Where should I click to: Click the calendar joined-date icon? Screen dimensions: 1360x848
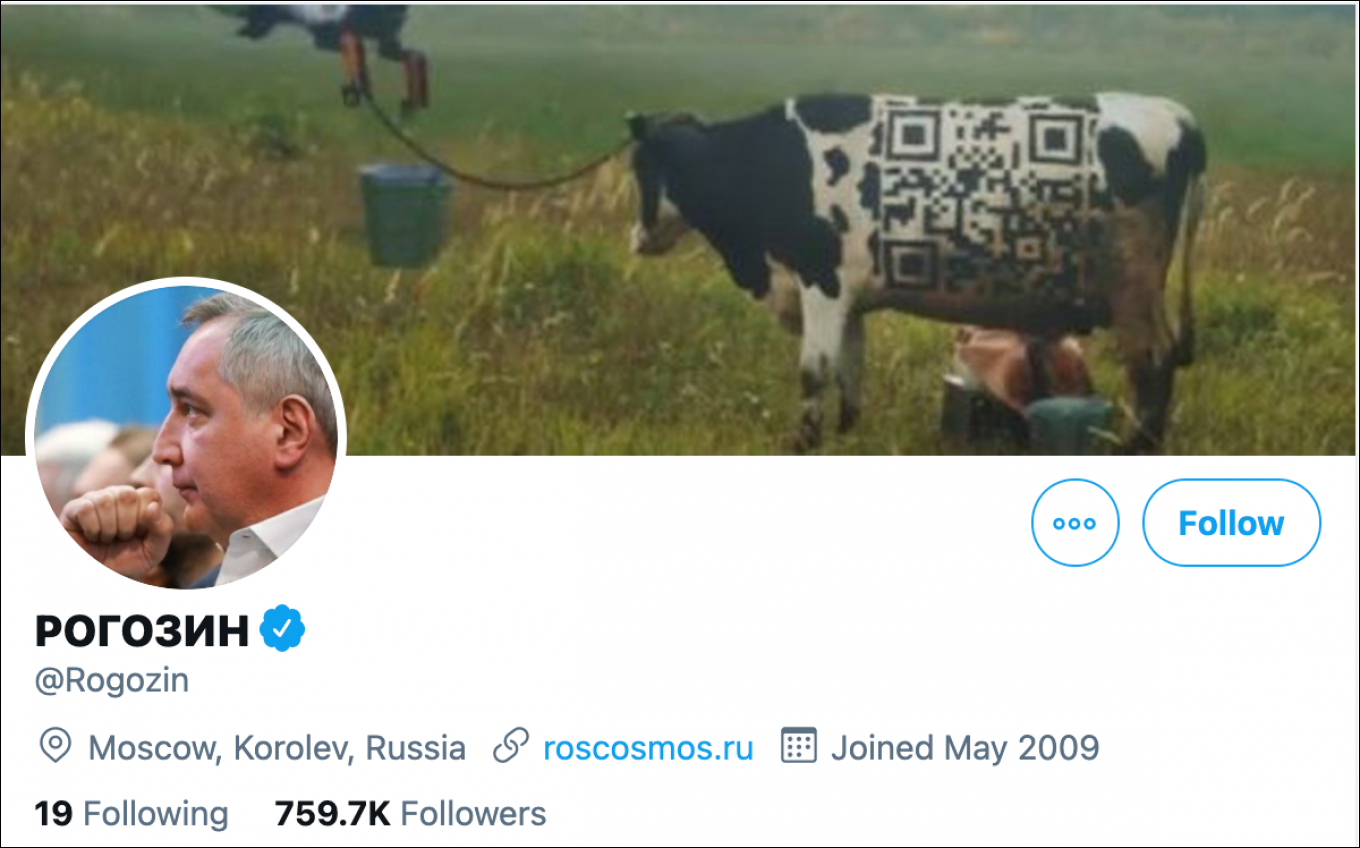click(x=799, y=746)
